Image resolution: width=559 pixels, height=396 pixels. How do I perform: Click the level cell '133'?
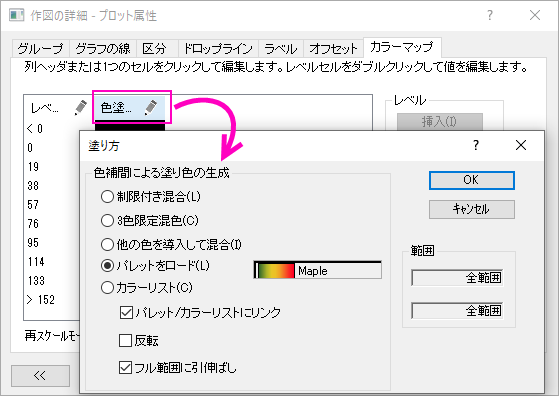(x=36, y=281)
